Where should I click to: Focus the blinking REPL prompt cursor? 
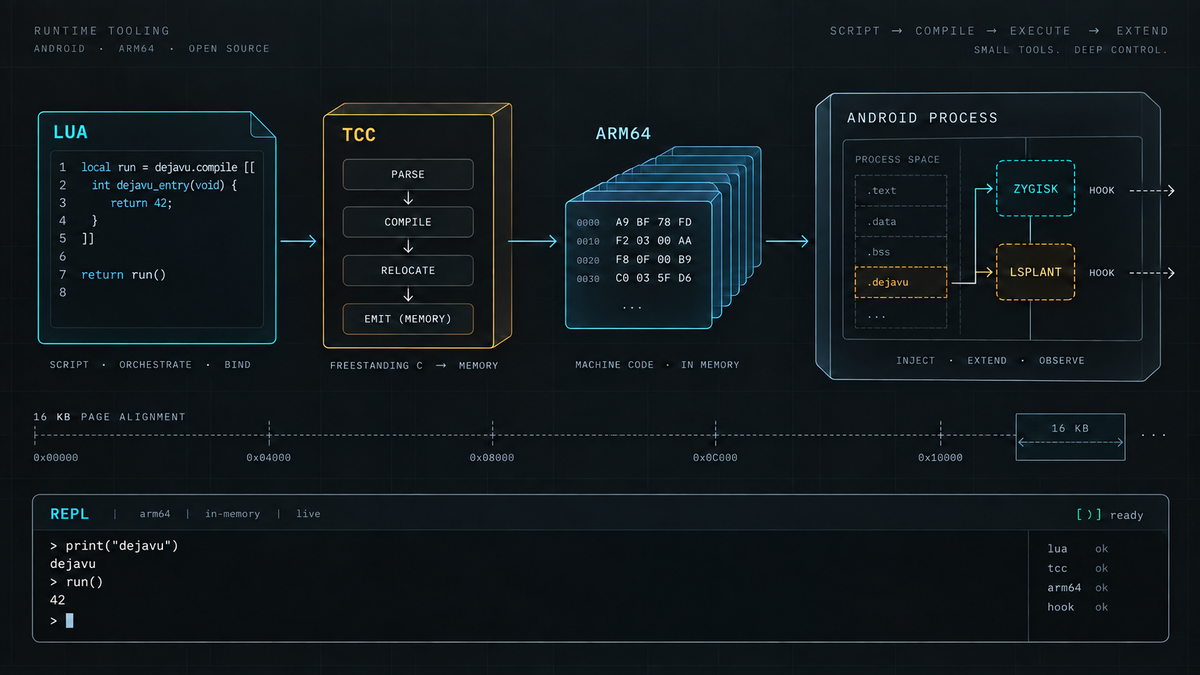tap(70, 621)
